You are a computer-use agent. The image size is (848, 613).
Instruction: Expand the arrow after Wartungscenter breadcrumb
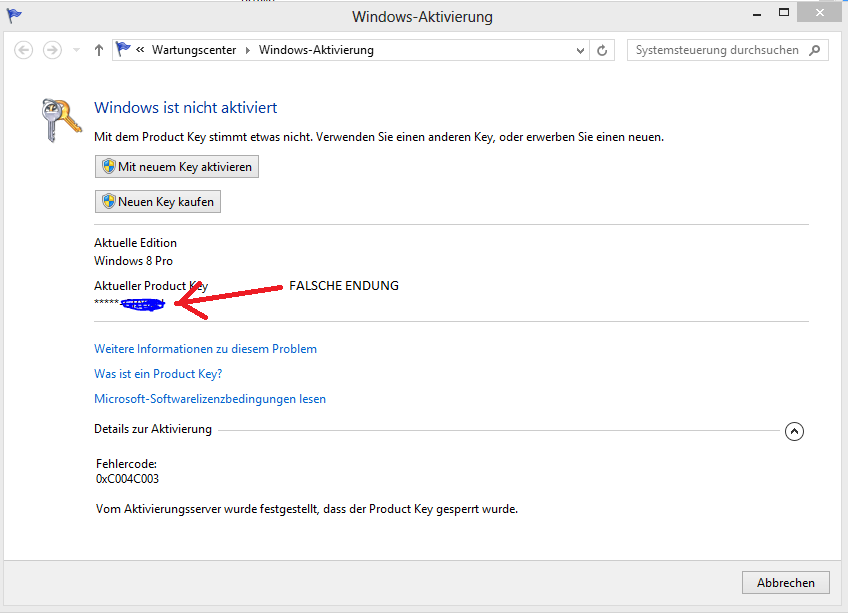click(x=248, y=50)
